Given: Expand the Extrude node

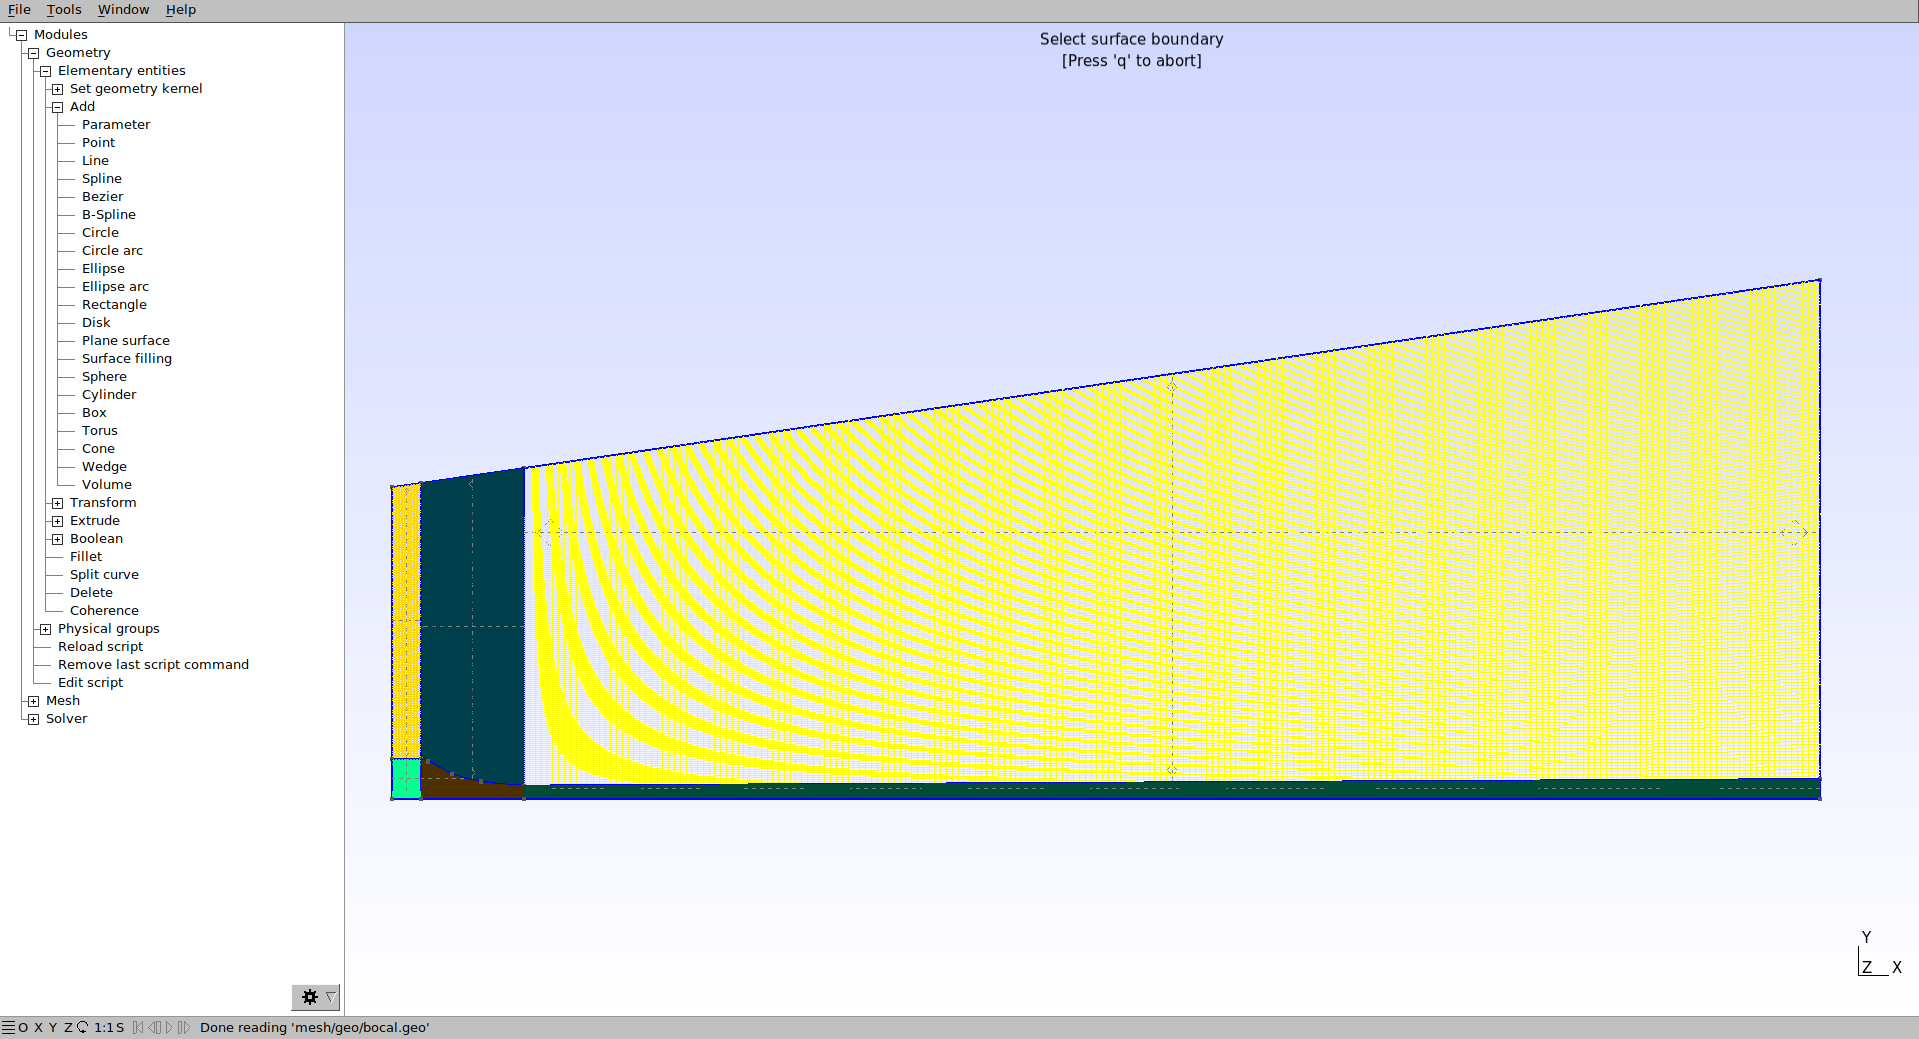Looking at the screenshot, I should point(57,521).
